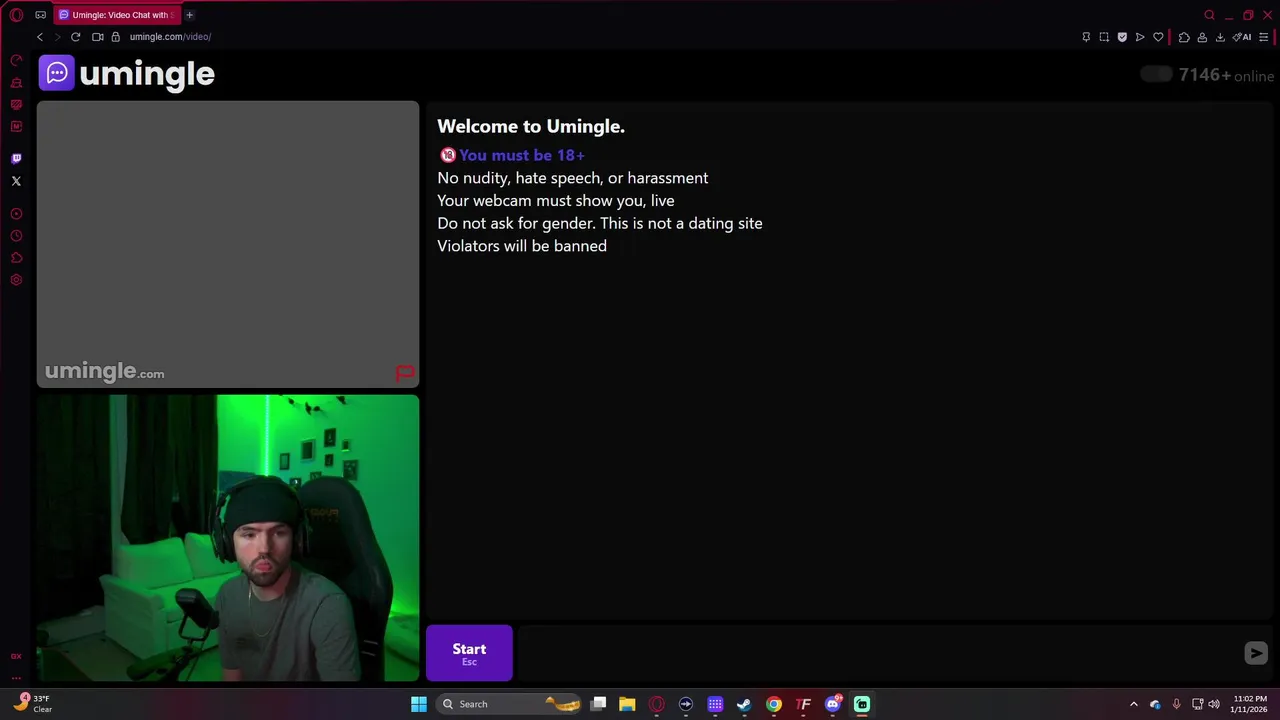
Task: Open the Windows Start menu
Action: 419,704
